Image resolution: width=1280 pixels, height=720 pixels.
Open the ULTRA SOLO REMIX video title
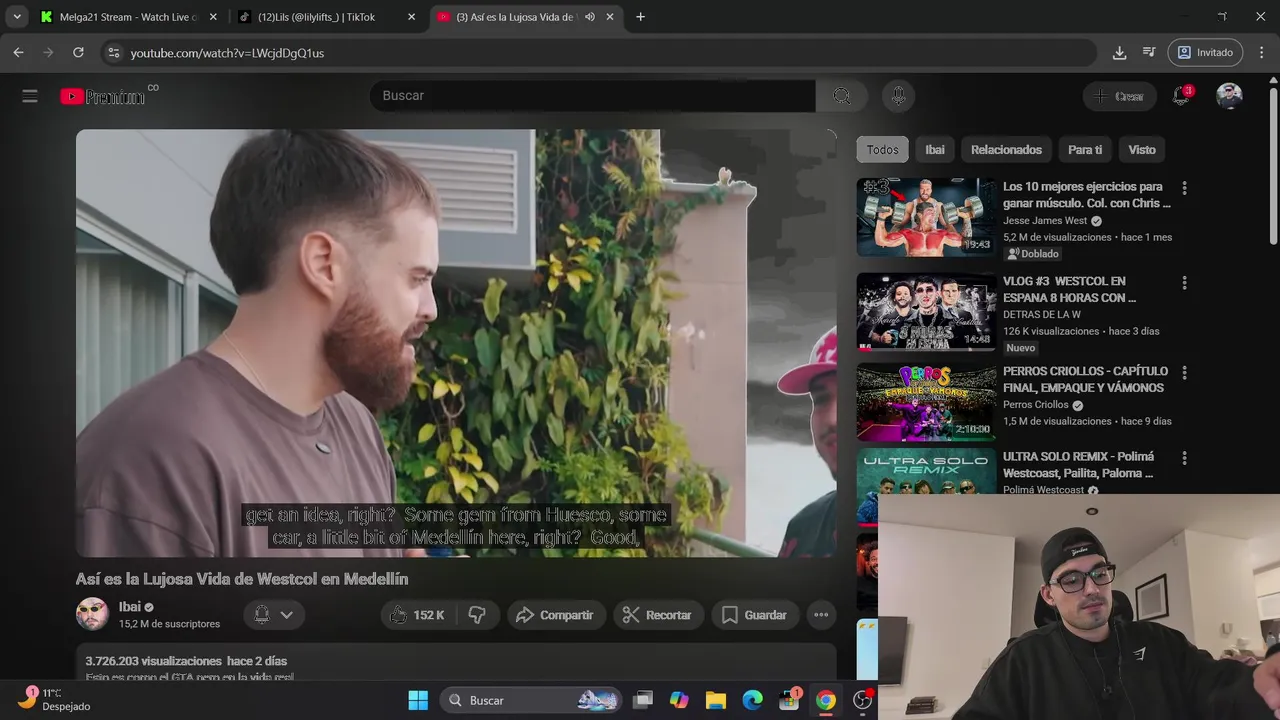click(x=1078, y=465)
